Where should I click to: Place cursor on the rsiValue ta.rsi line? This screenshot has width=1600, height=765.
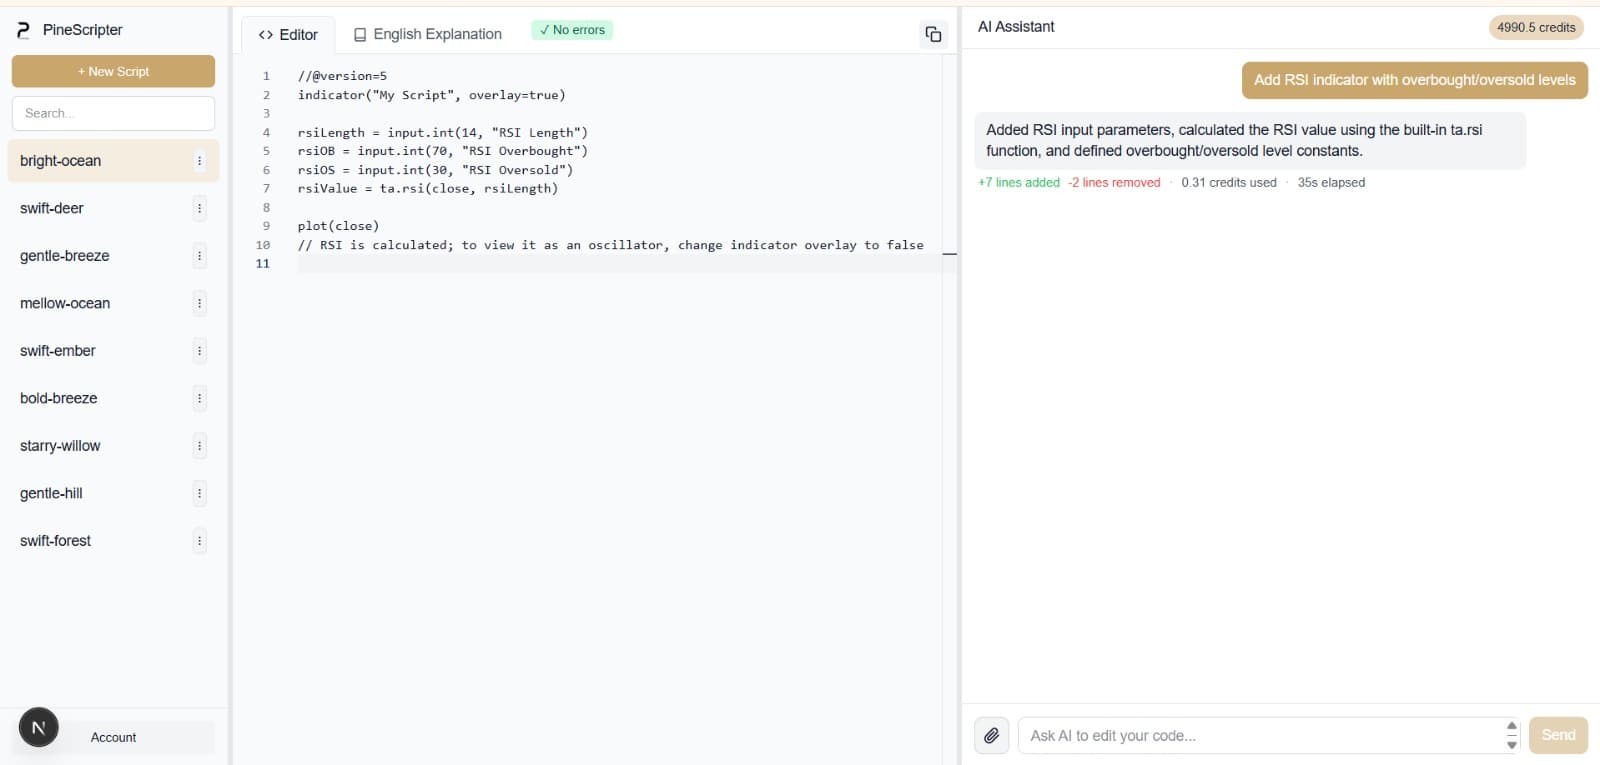(x=428, y=188)
